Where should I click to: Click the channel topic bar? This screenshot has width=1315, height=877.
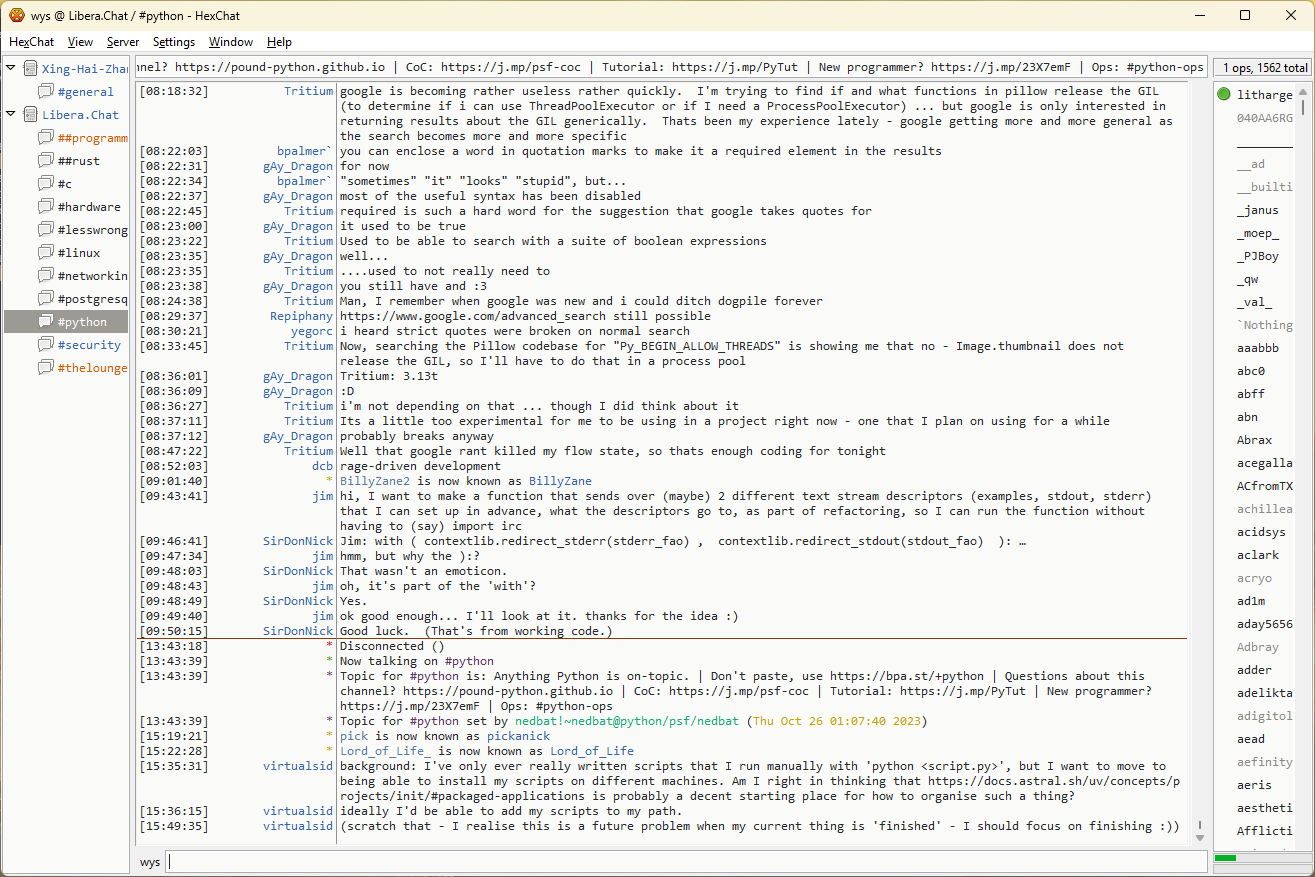(671, 67)
